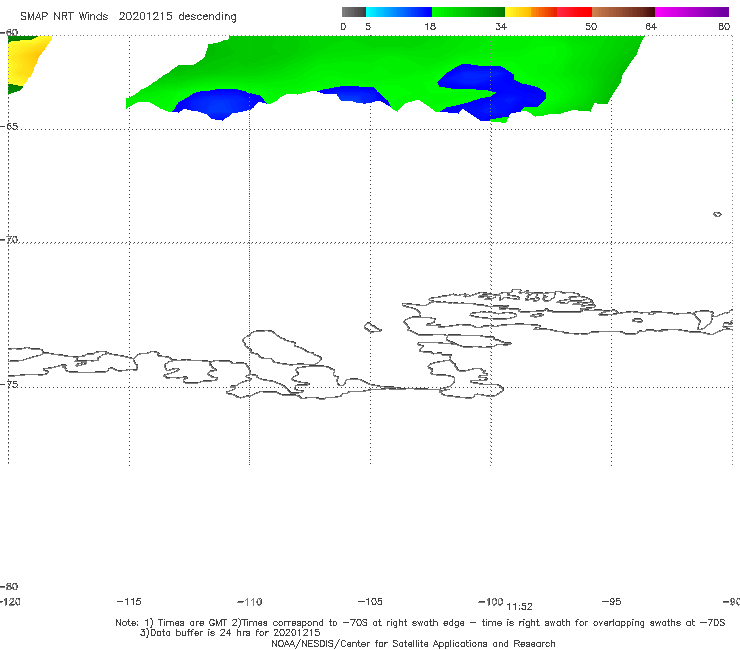The image size is (740, 650).
Task: Click the small blue wind patch near -106 longitude
Action: click(x=356, y=94)
